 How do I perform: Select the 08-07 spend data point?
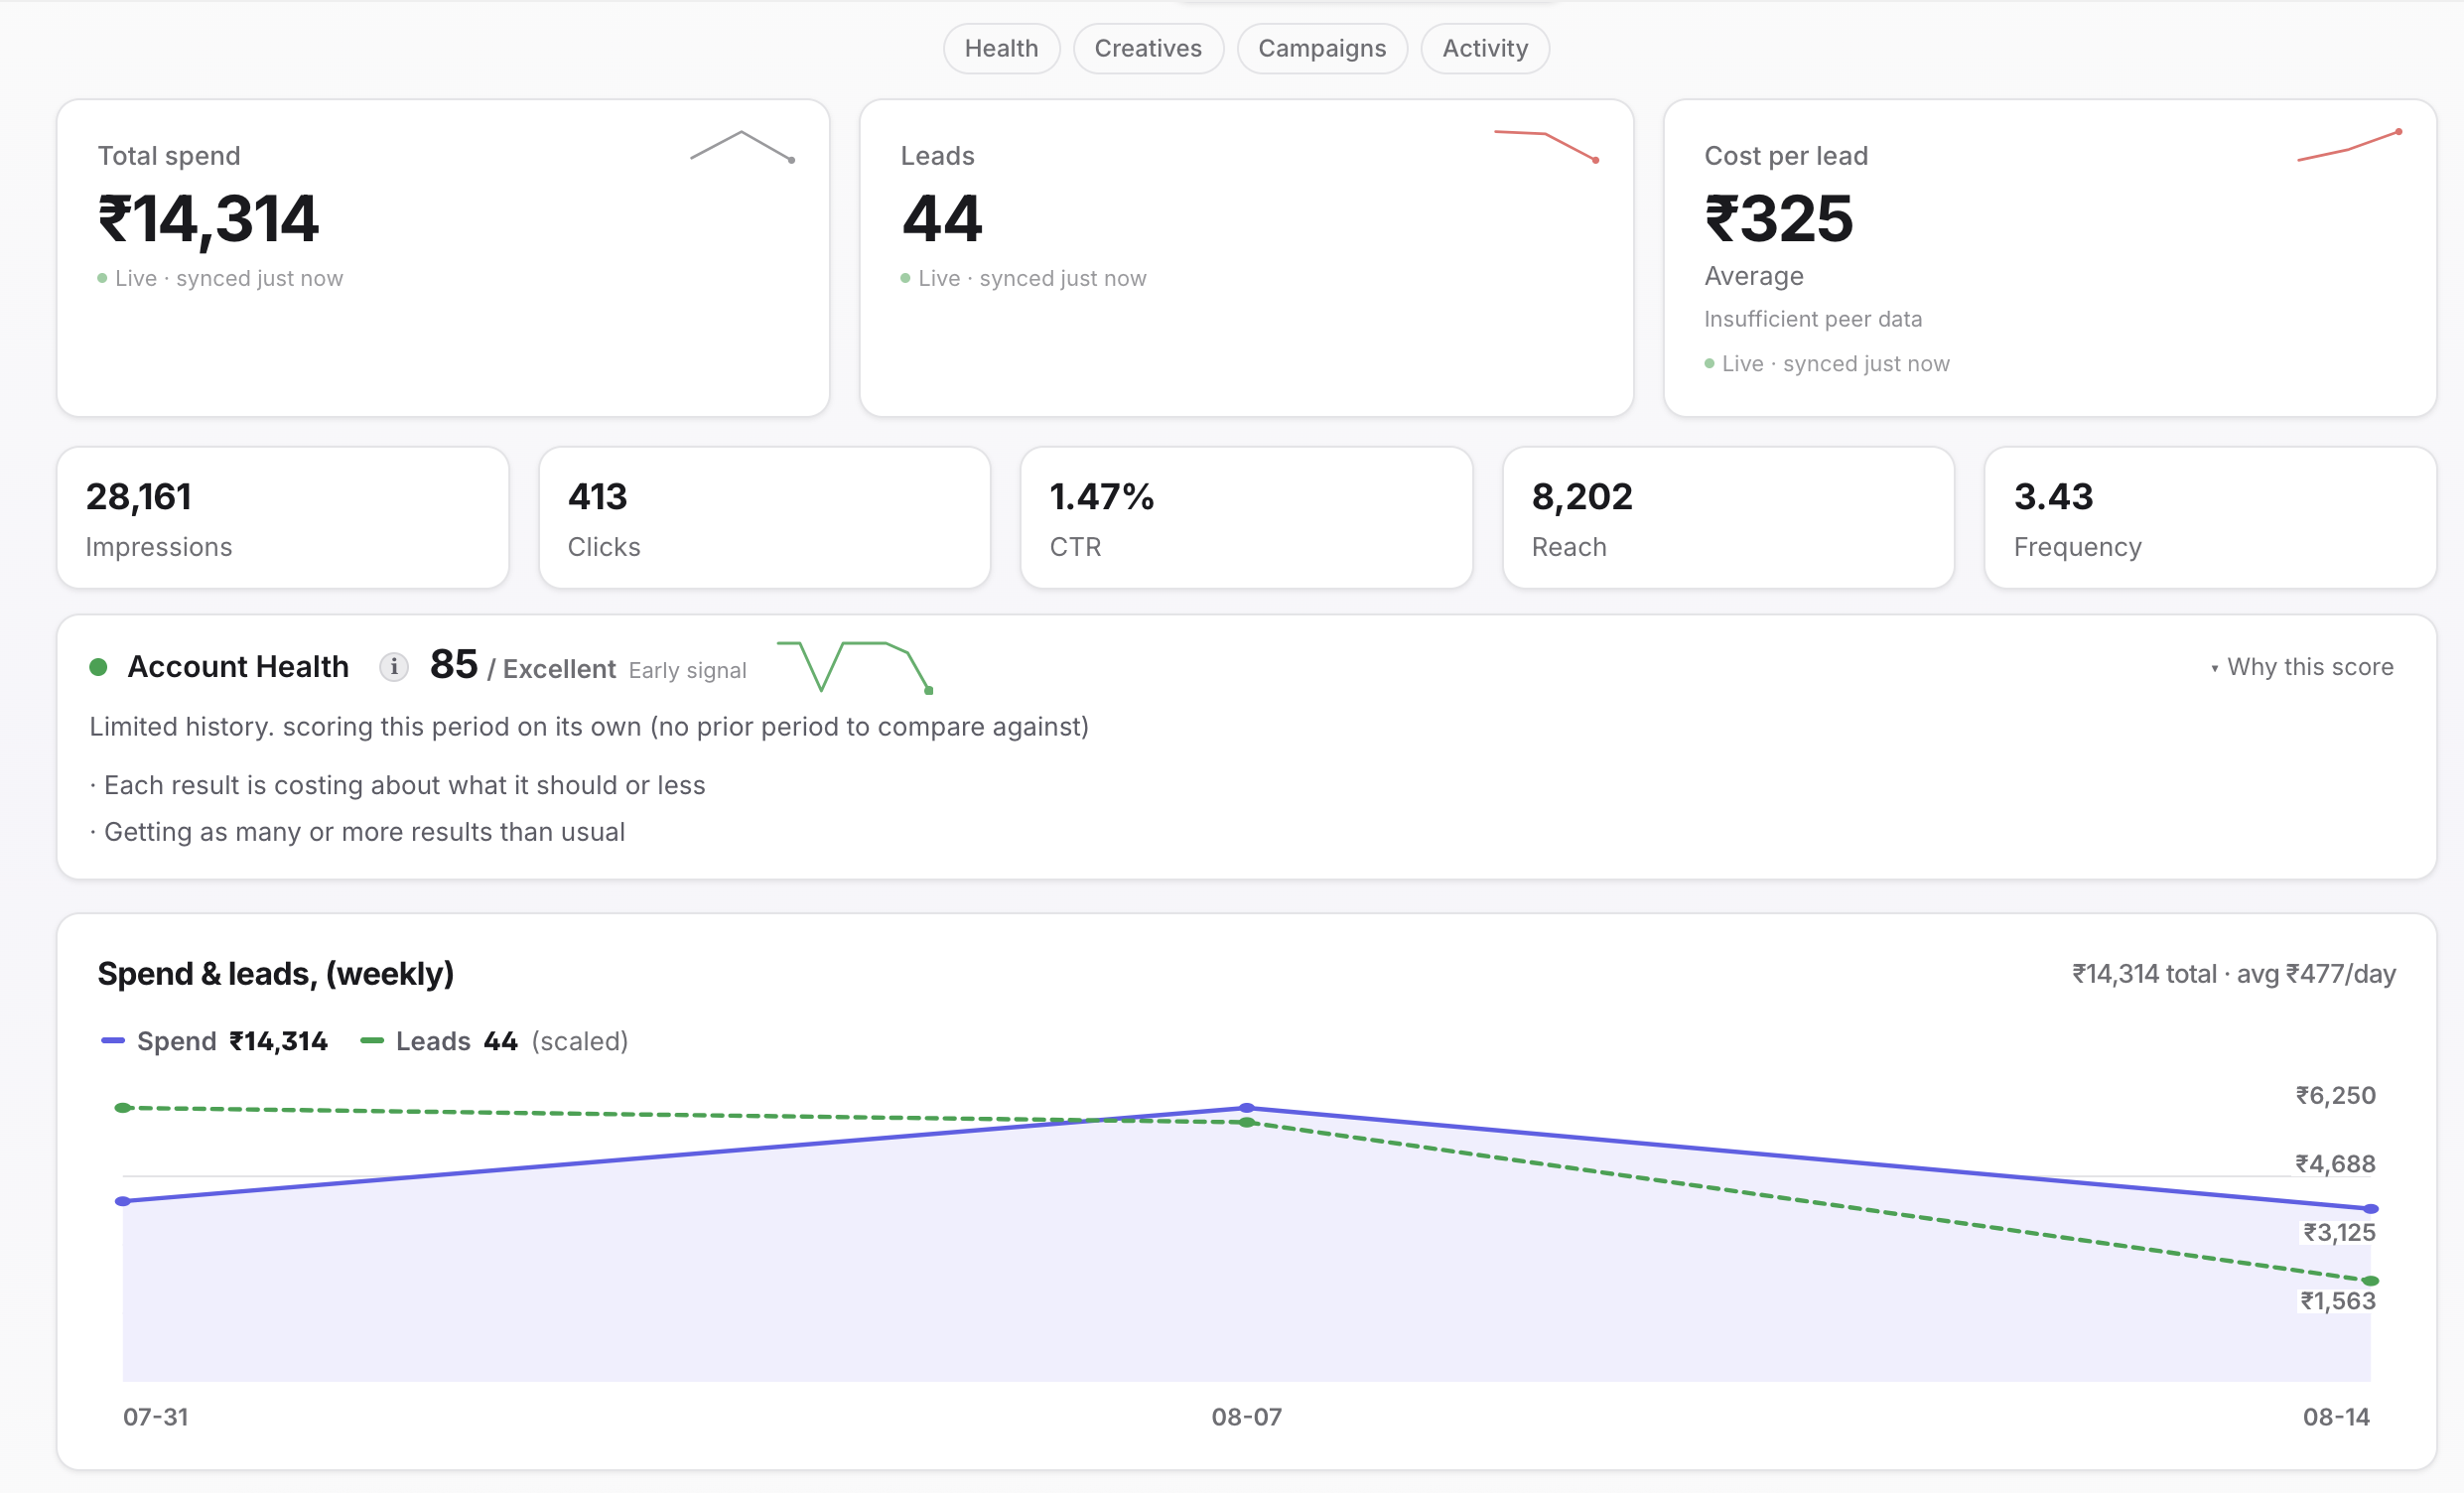[x=1247, y=1108]
